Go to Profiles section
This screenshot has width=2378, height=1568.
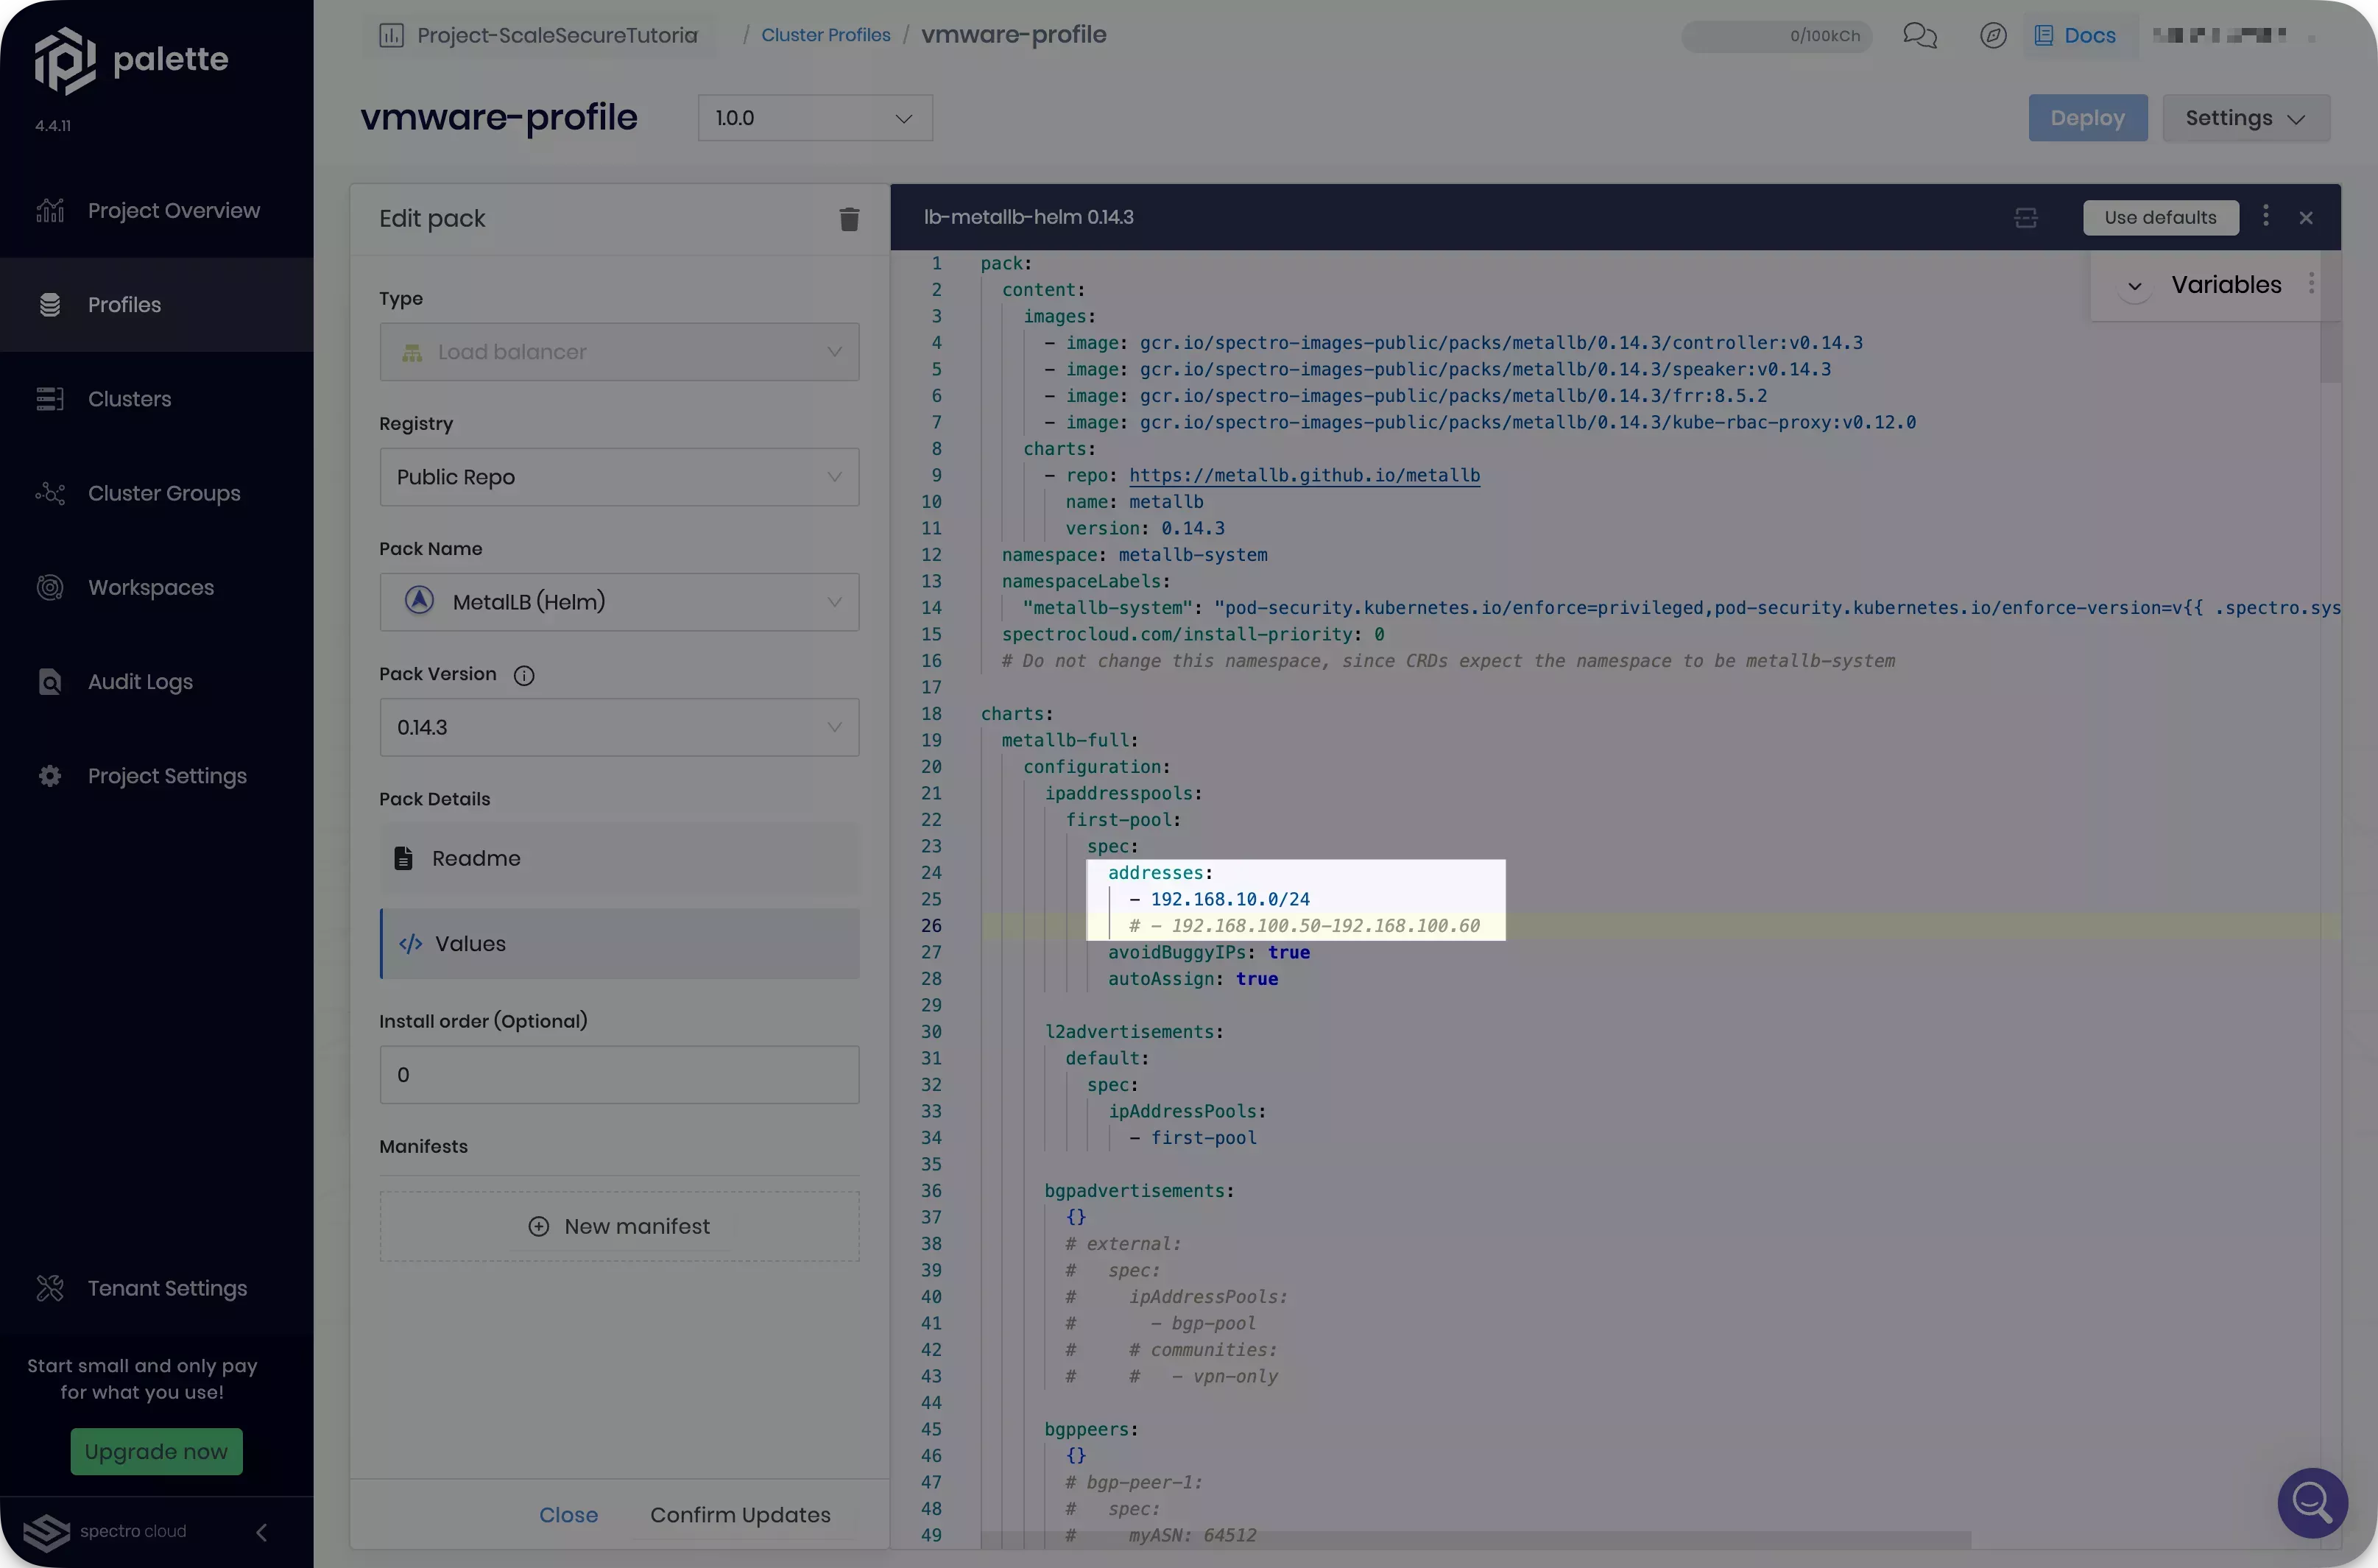click(156, 305)
